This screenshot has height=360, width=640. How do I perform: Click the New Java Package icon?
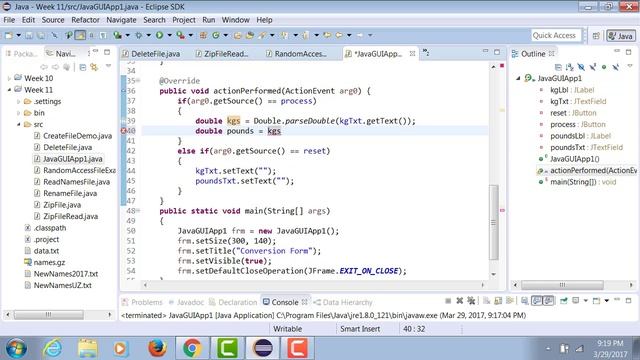pyautogui.click(x=203, y=36)
